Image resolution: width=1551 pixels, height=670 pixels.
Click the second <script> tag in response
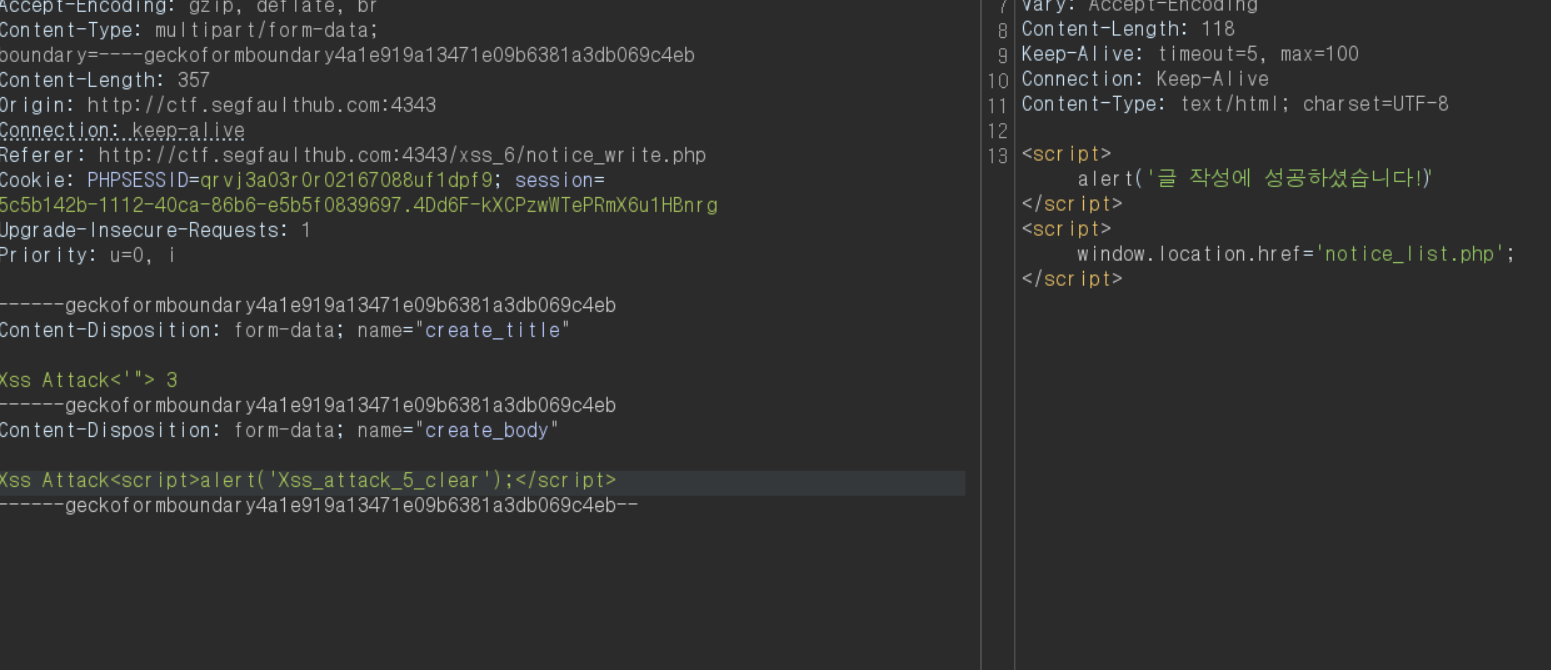tap(1066, 229)
